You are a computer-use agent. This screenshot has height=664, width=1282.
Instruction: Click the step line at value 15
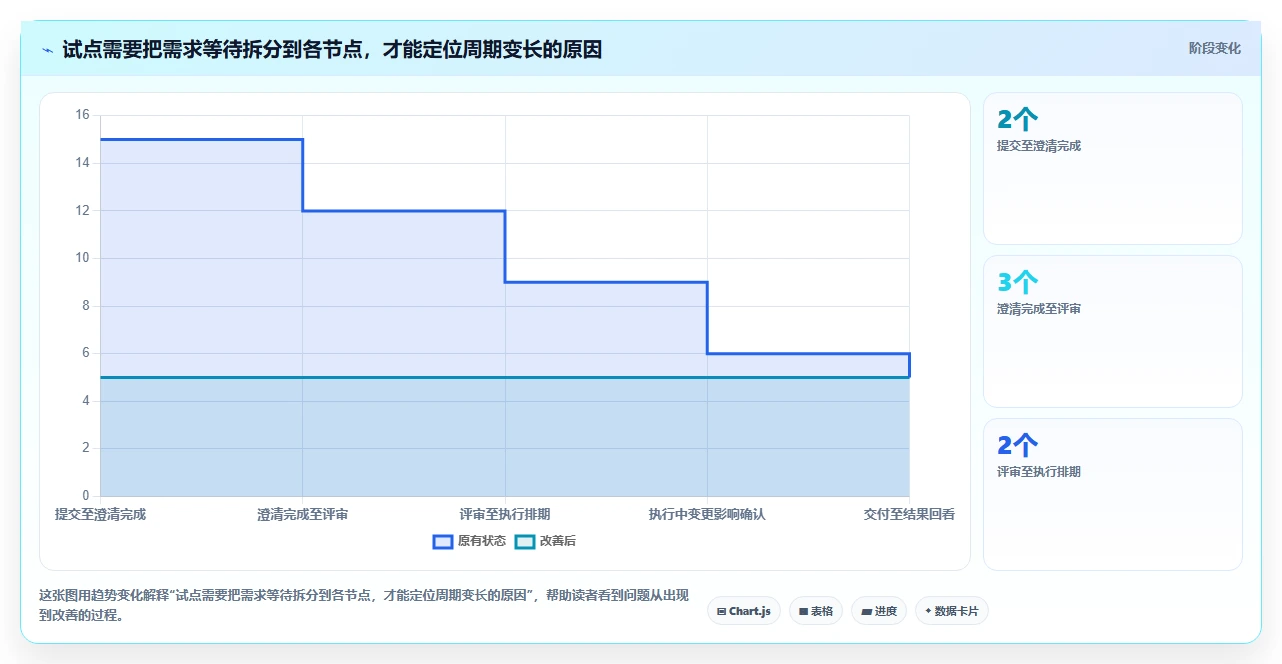click(x=201, y=139)
